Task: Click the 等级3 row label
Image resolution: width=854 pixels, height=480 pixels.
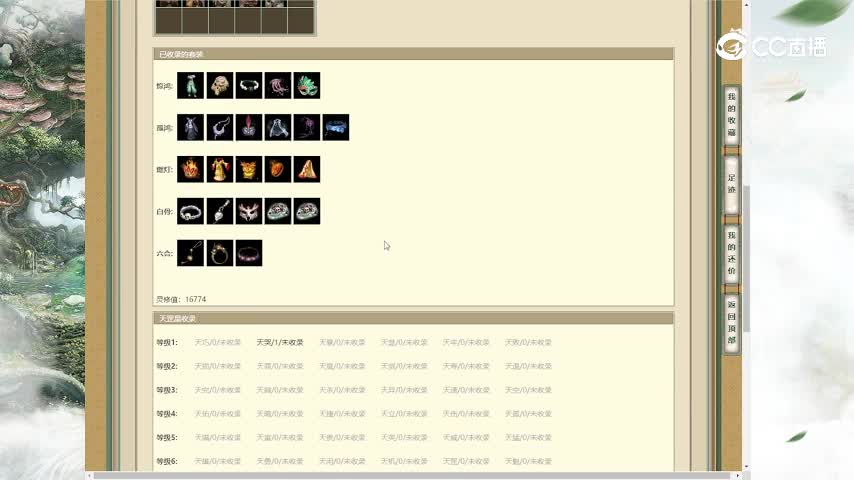Action: (167, 390)
